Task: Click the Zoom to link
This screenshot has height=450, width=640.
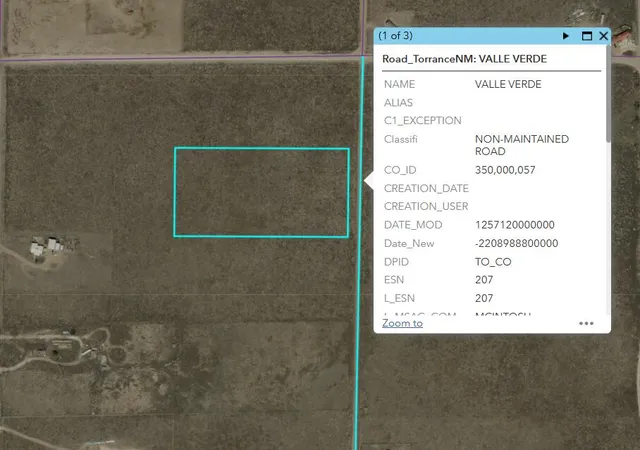Action: [x=402, y=323]
